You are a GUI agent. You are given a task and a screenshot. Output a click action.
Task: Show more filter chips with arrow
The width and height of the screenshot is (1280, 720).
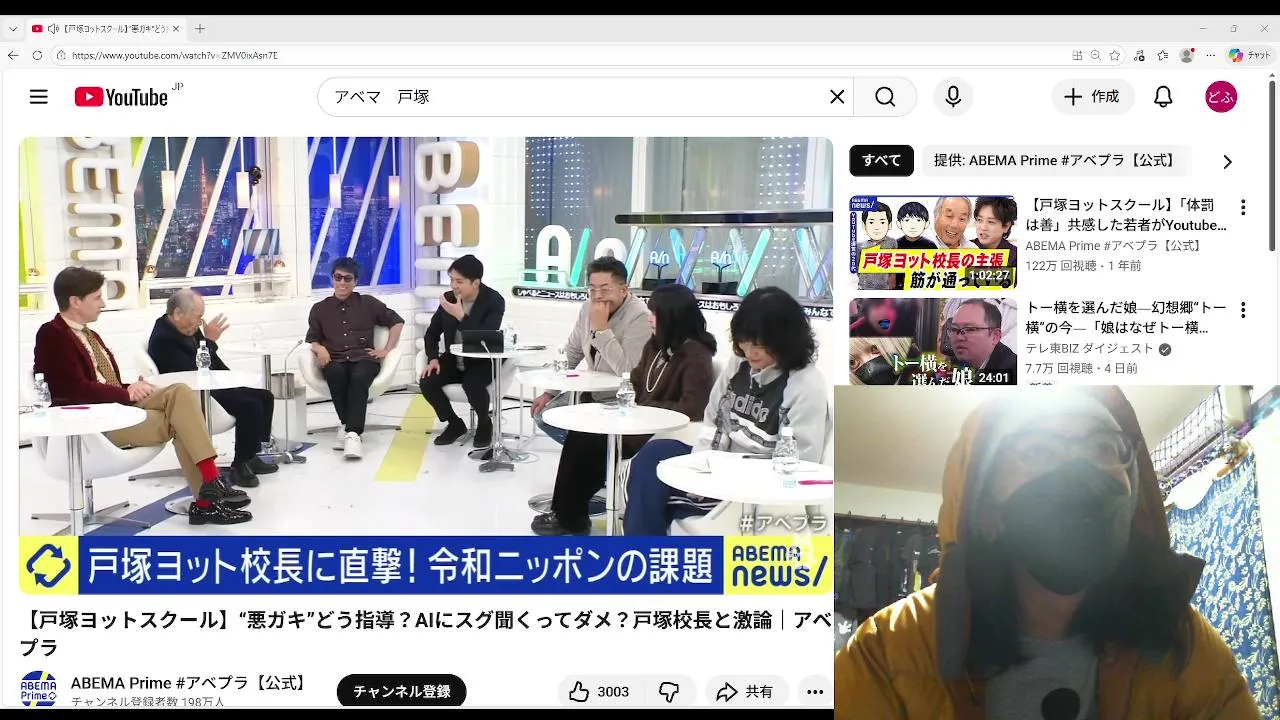(x=1227, y=161)
